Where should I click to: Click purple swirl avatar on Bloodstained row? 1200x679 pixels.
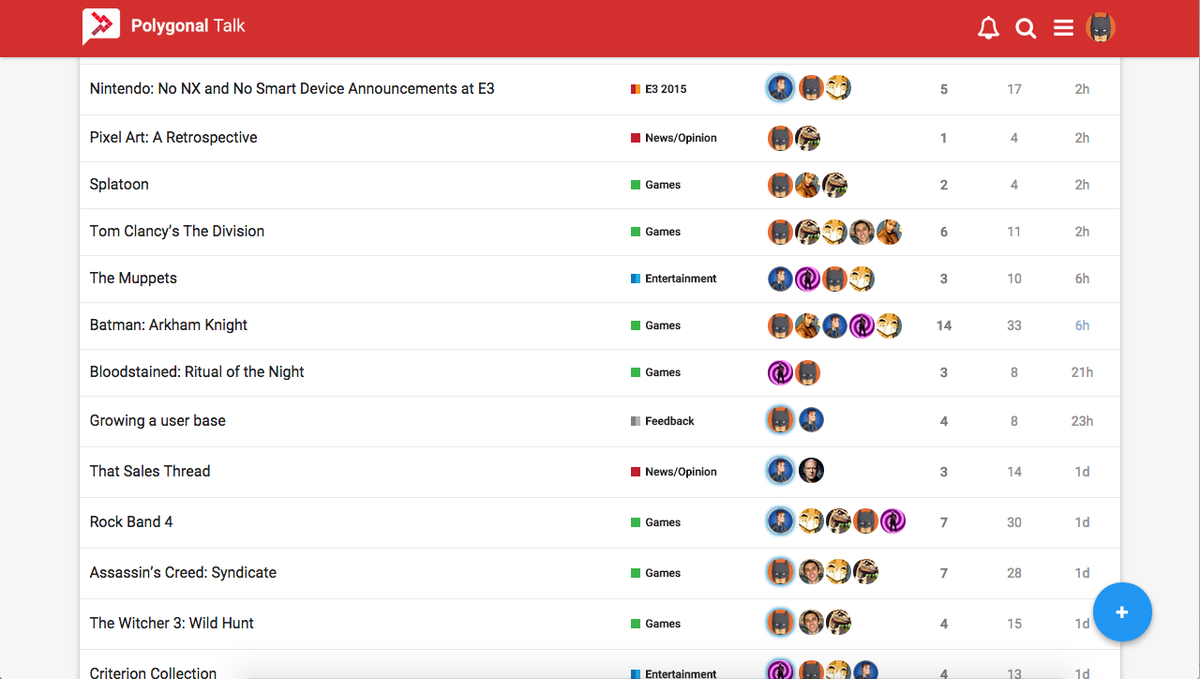(780, 373)
